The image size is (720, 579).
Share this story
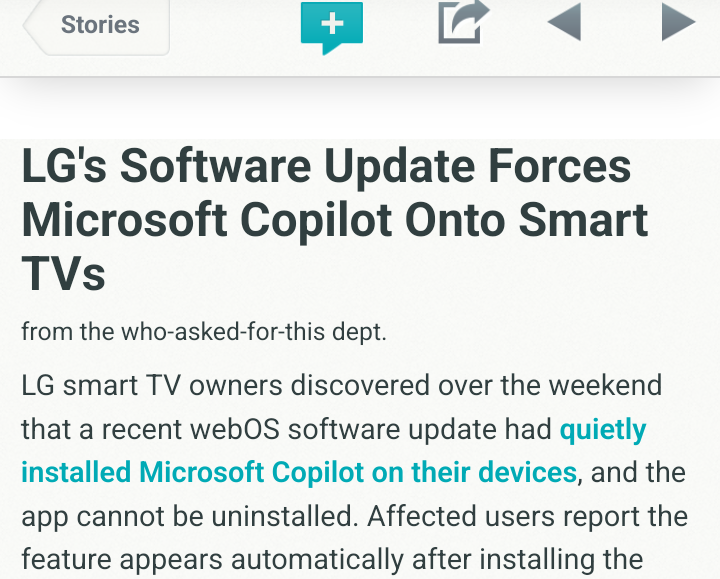point(463,23)
